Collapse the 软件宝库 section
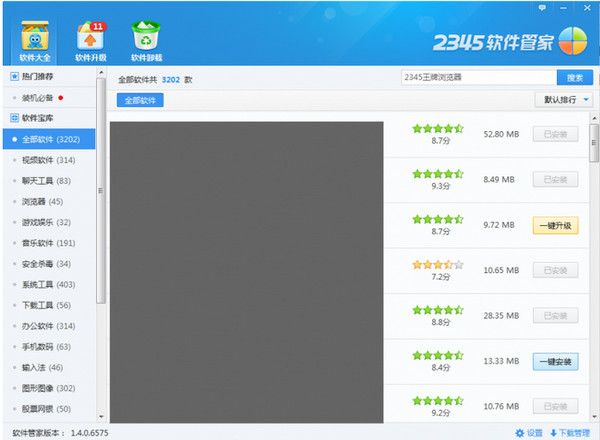 14,117
